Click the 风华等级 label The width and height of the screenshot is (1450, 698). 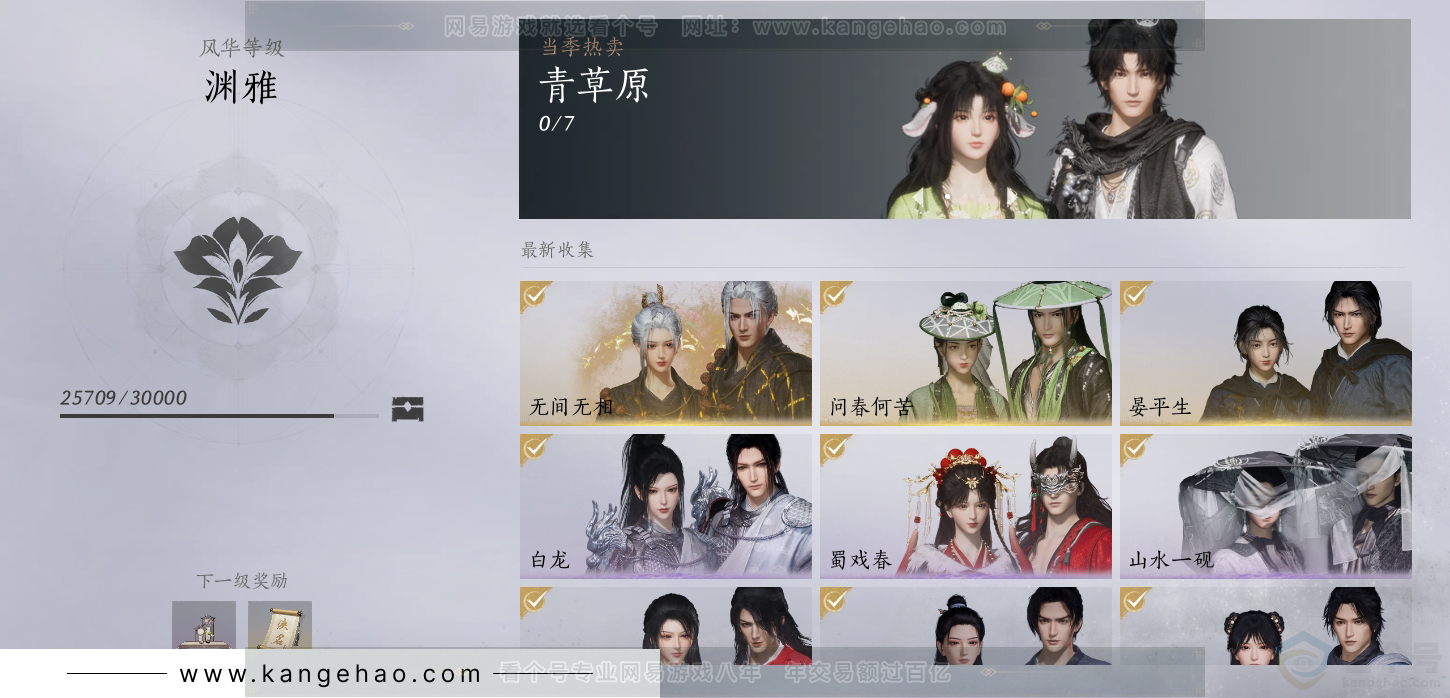coord(242,48)
